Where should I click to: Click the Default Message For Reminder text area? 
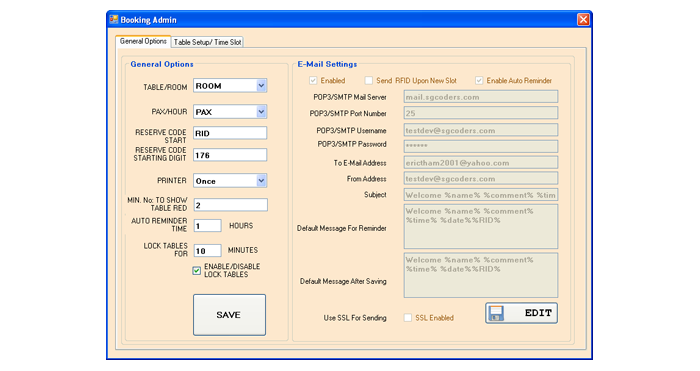[481, 226]
